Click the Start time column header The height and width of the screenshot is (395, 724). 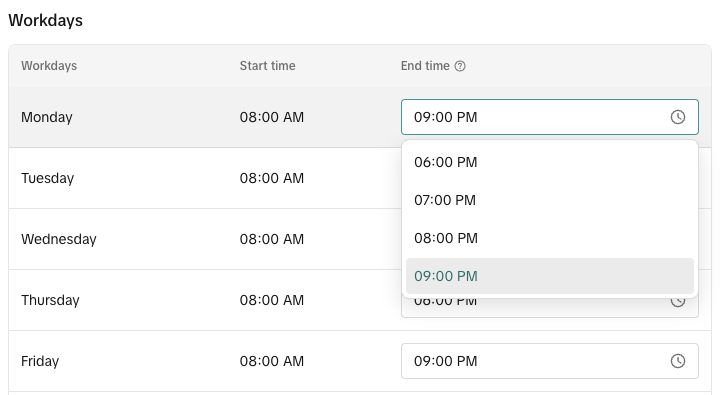267,66
